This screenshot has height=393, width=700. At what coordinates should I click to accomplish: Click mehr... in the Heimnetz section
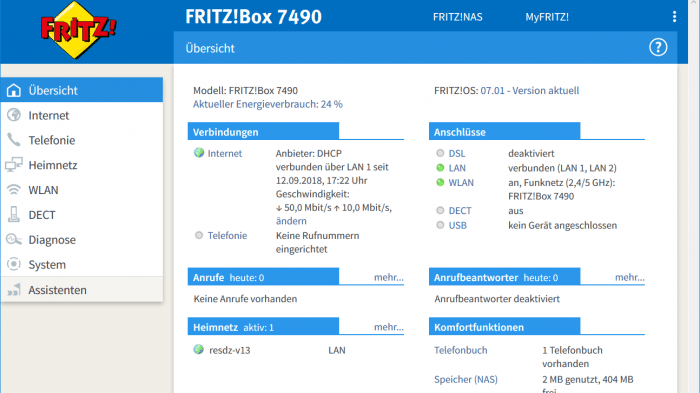pos(388,327)
